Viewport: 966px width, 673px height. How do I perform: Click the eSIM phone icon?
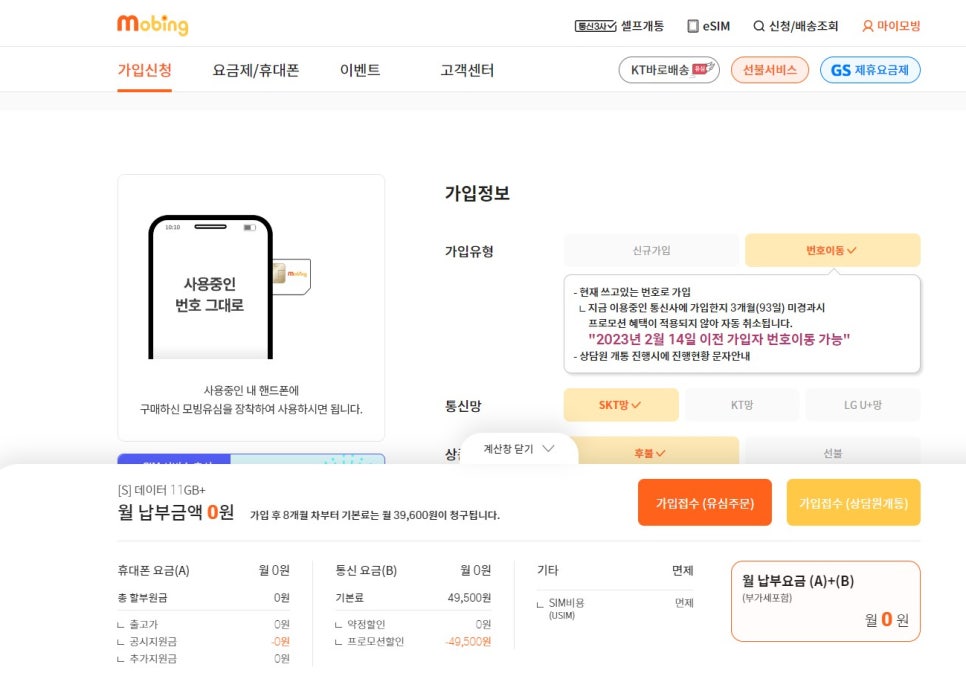(693, 26)
